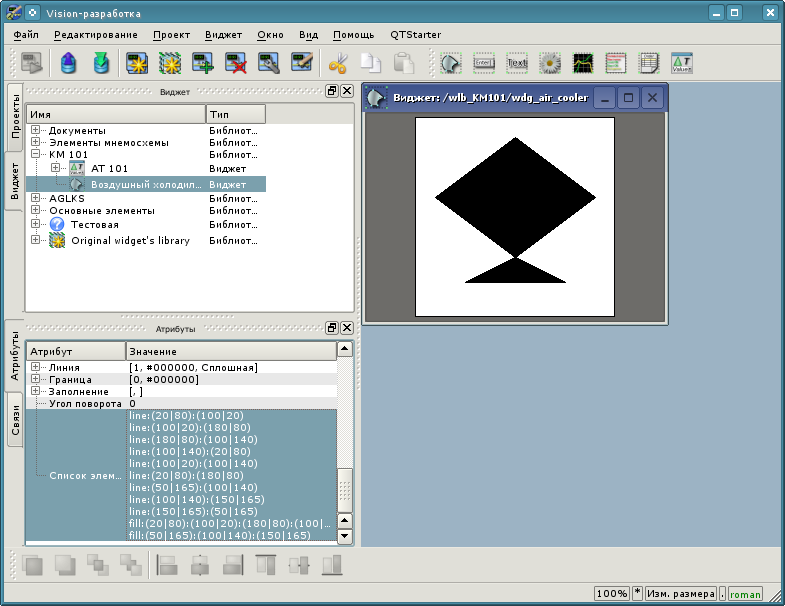Select the Text widget tool icon
Image resolution: width=785 pixels, height=606 pixels.
point(517,64)
